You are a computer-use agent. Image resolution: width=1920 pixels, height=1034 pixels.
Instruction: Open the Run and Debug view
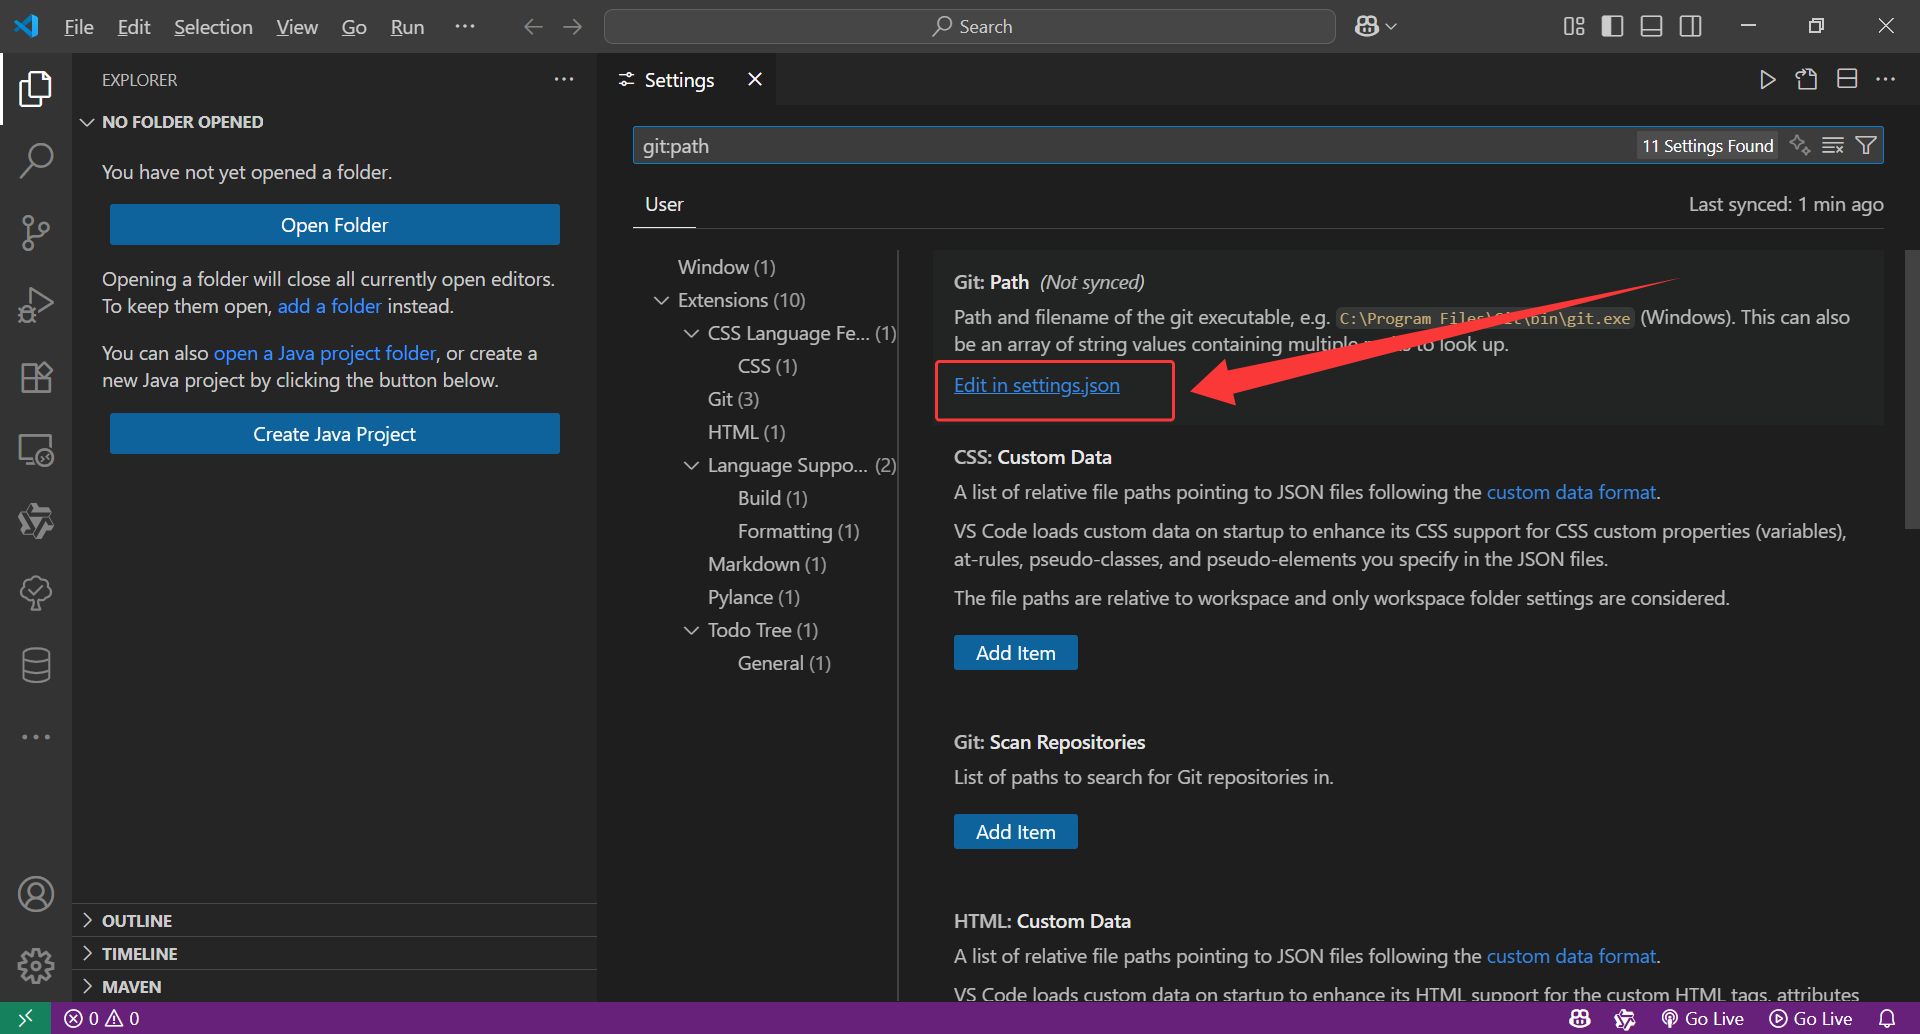coord(36,304)
